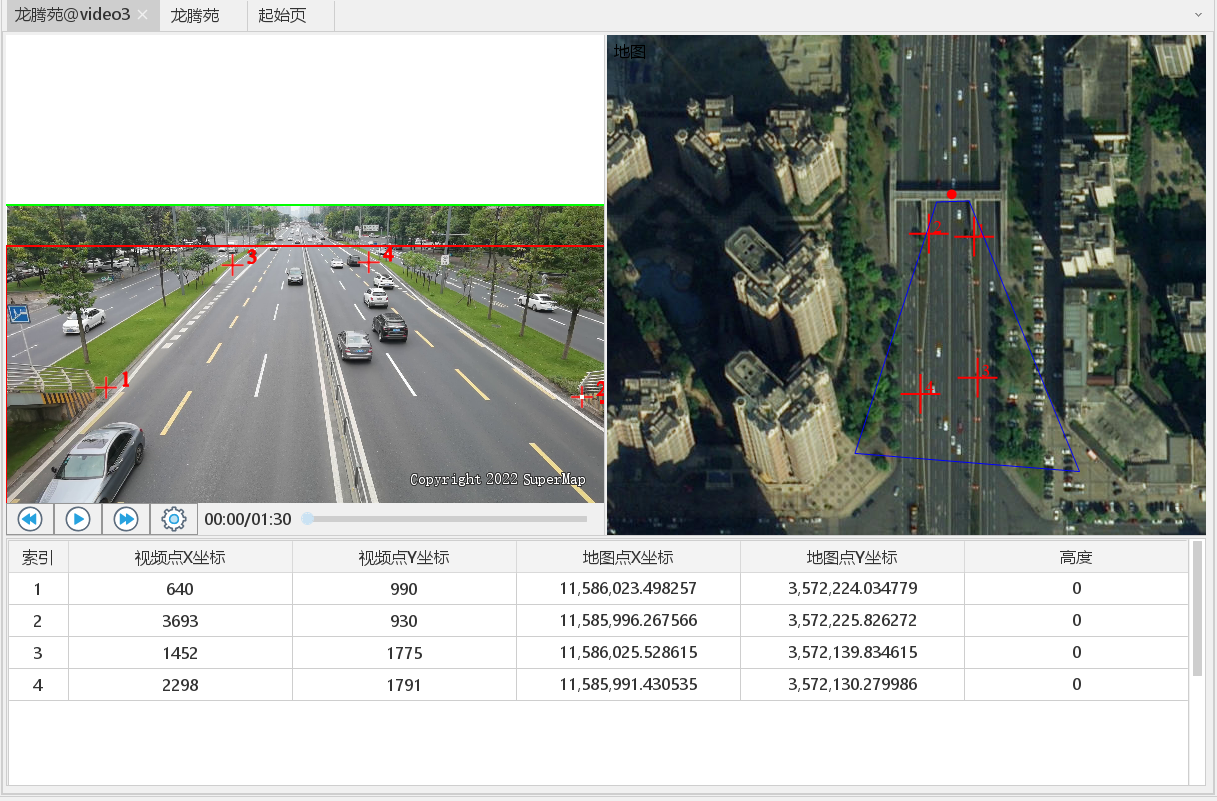Image resolution: width=1217 pixels, height=801 pixels.
Task: Select control point 4 marker in video
Action: coord(369,261)
